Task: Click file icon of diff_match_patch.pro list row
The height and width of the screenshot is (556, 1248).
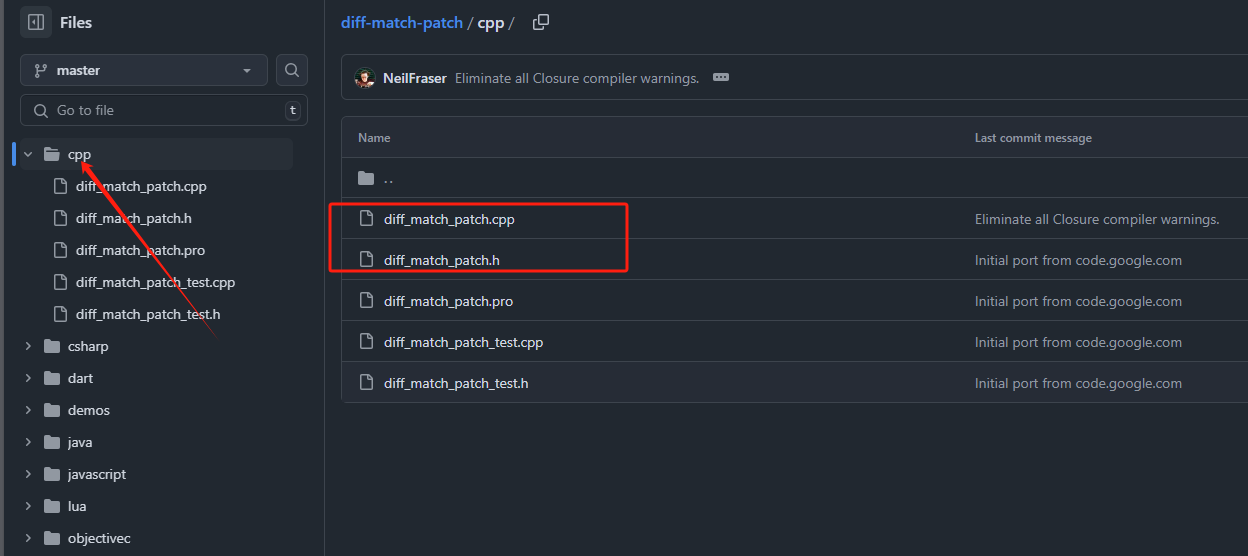Action: coord(366,301)
